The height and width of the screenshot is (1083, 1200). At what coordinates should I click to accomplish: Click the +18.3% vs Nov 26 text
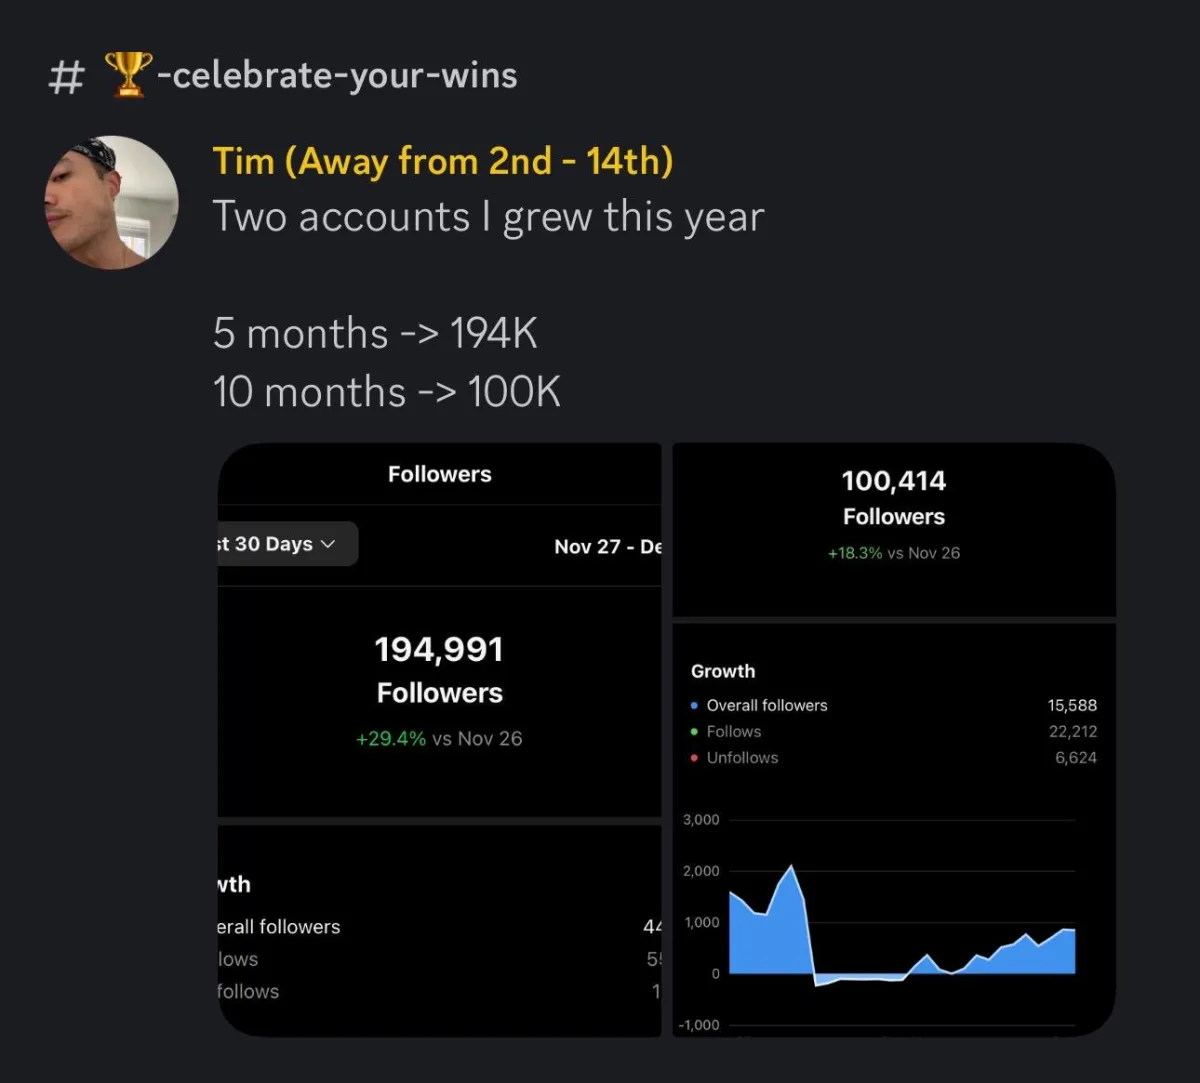[x=894, y=553]
